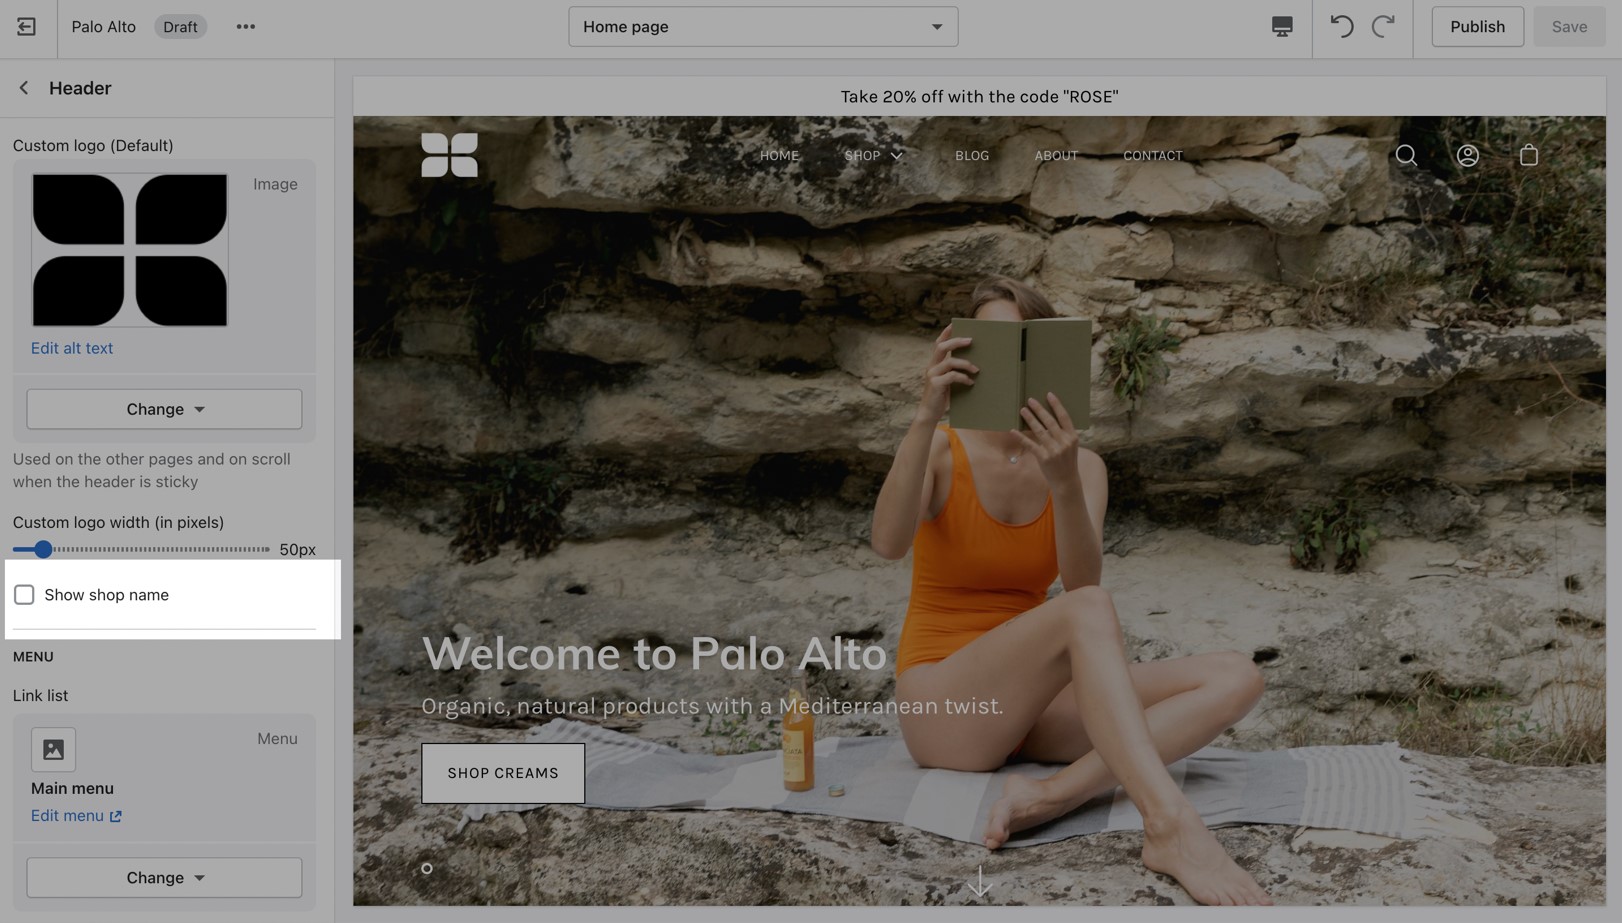Open the shopping bag cart icon
Viewport: 1622px width, 923px height.
click(1528, 155)
